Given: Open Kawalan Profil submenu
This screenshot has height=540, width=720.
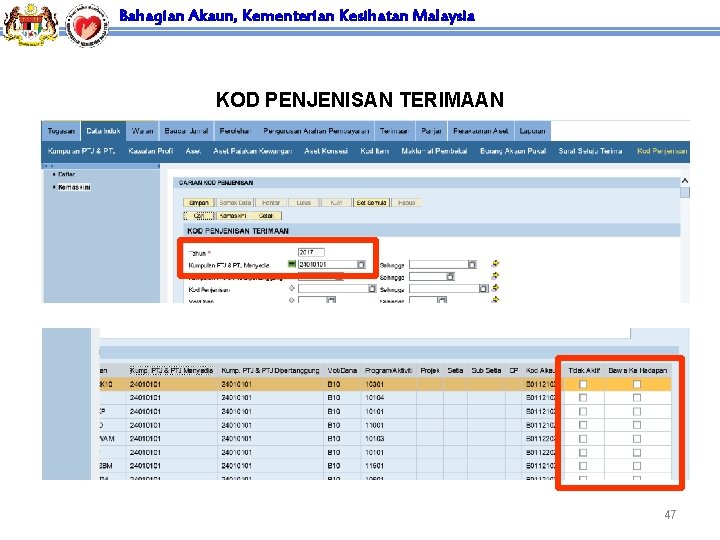Looking at the screenshot, I should click(x=151, y=151).
